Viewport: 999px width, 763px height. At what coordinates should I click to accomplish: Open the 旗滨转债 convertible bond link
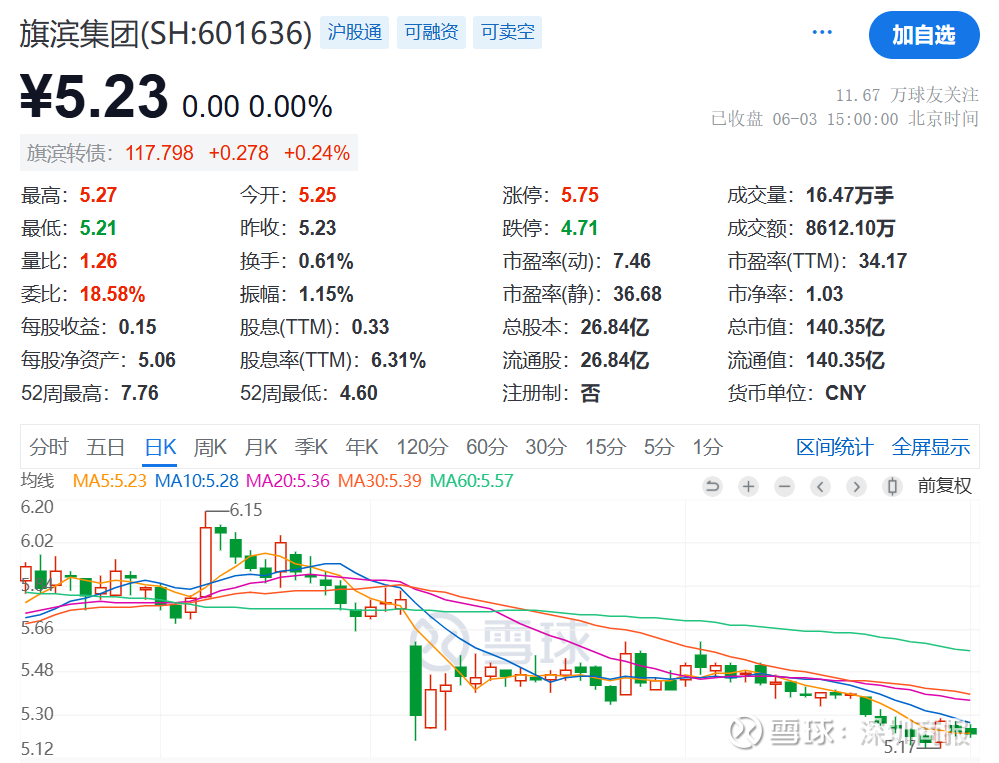click(x=189, y=153)
